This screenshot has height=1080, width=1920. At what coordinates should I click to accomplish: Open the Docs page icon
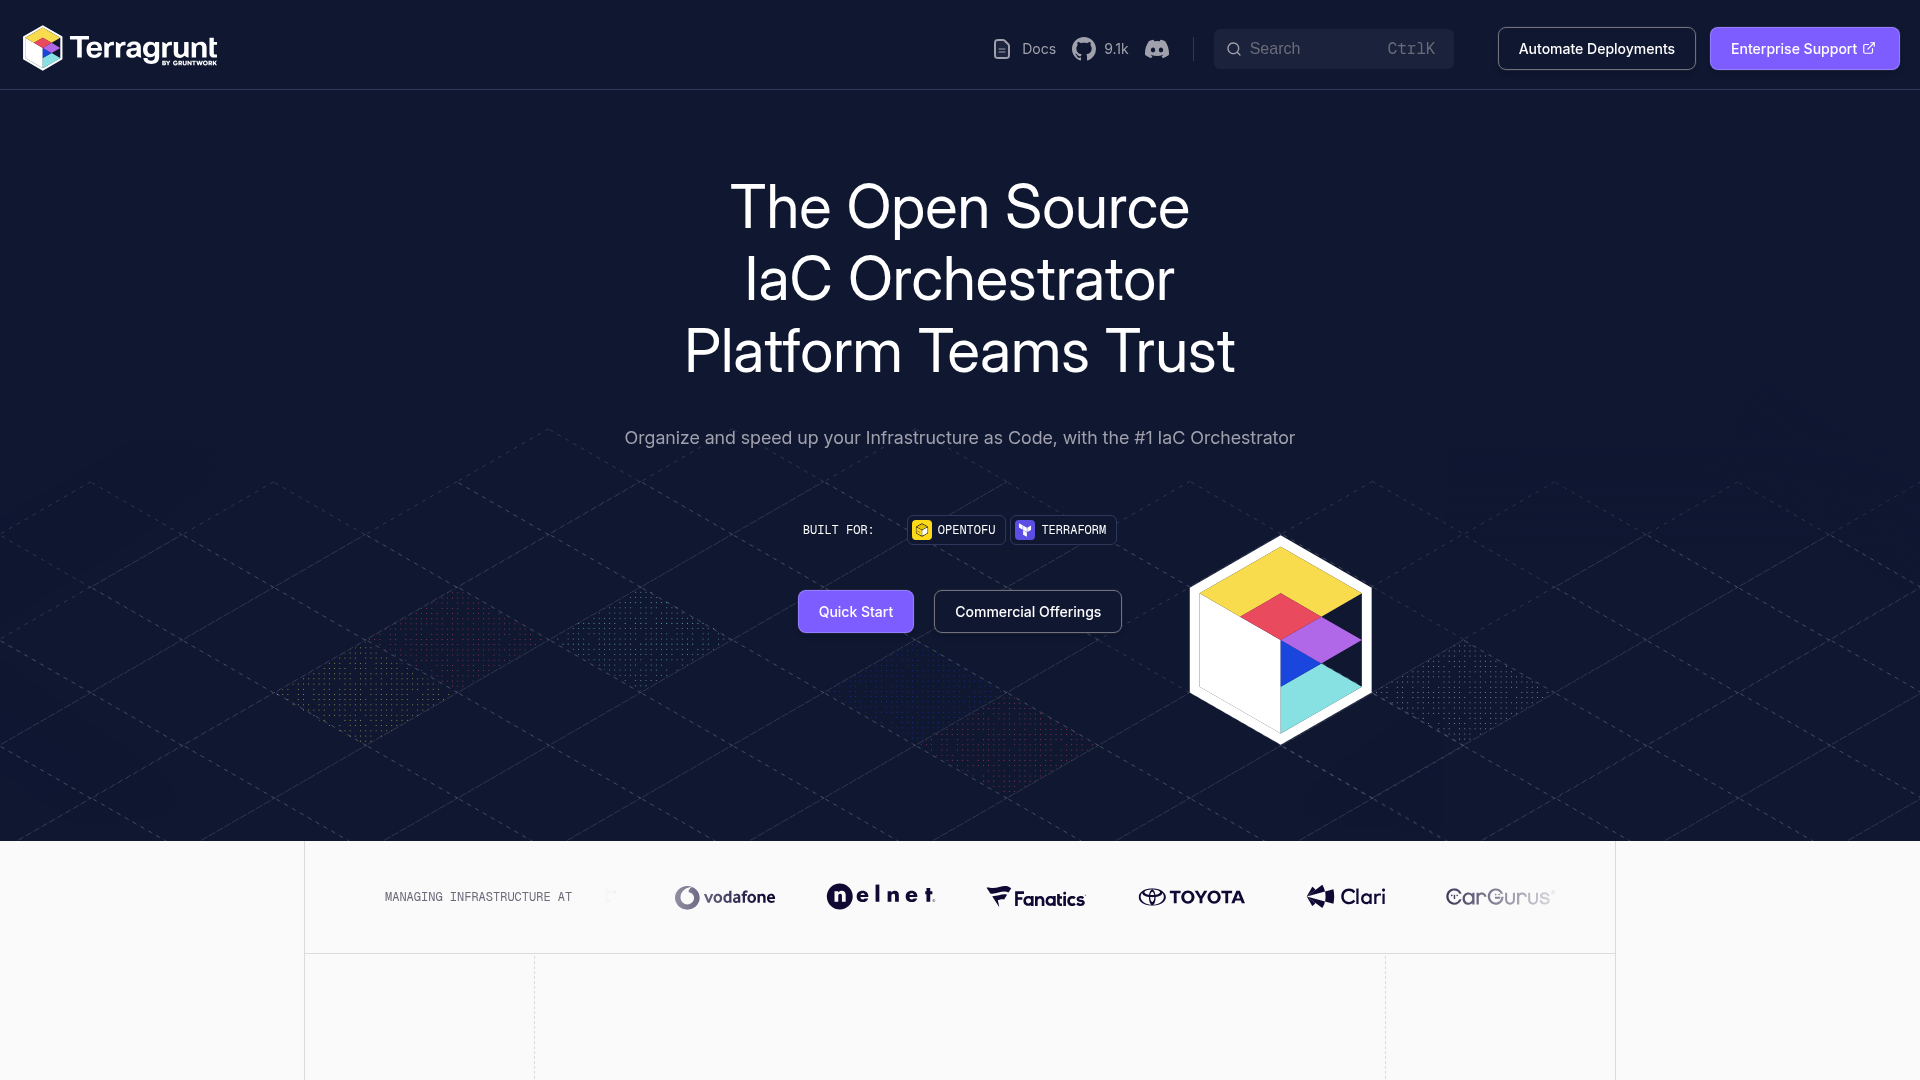[x=1001, y=48]
